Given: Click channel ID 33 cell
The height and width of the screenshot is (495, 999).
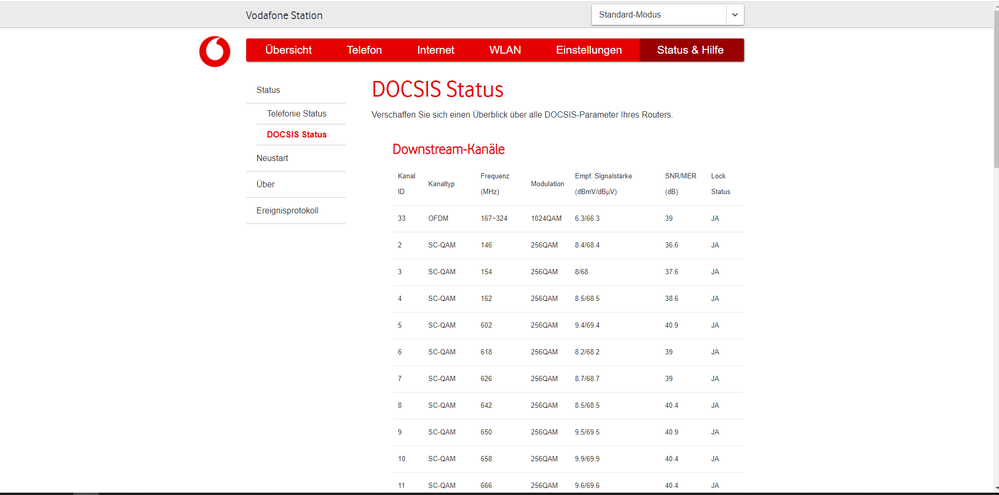Looking at the screenshot, I should (x=401, y=219).
